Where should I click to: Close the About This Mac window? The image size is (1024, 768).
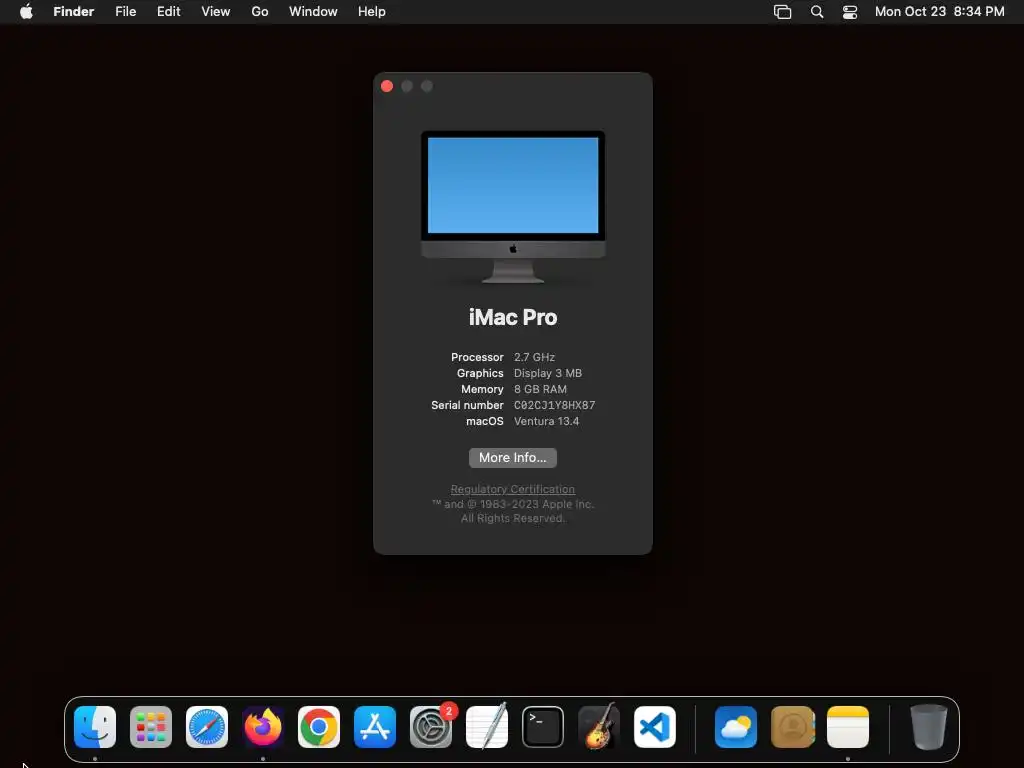click(x=387, y=86)
